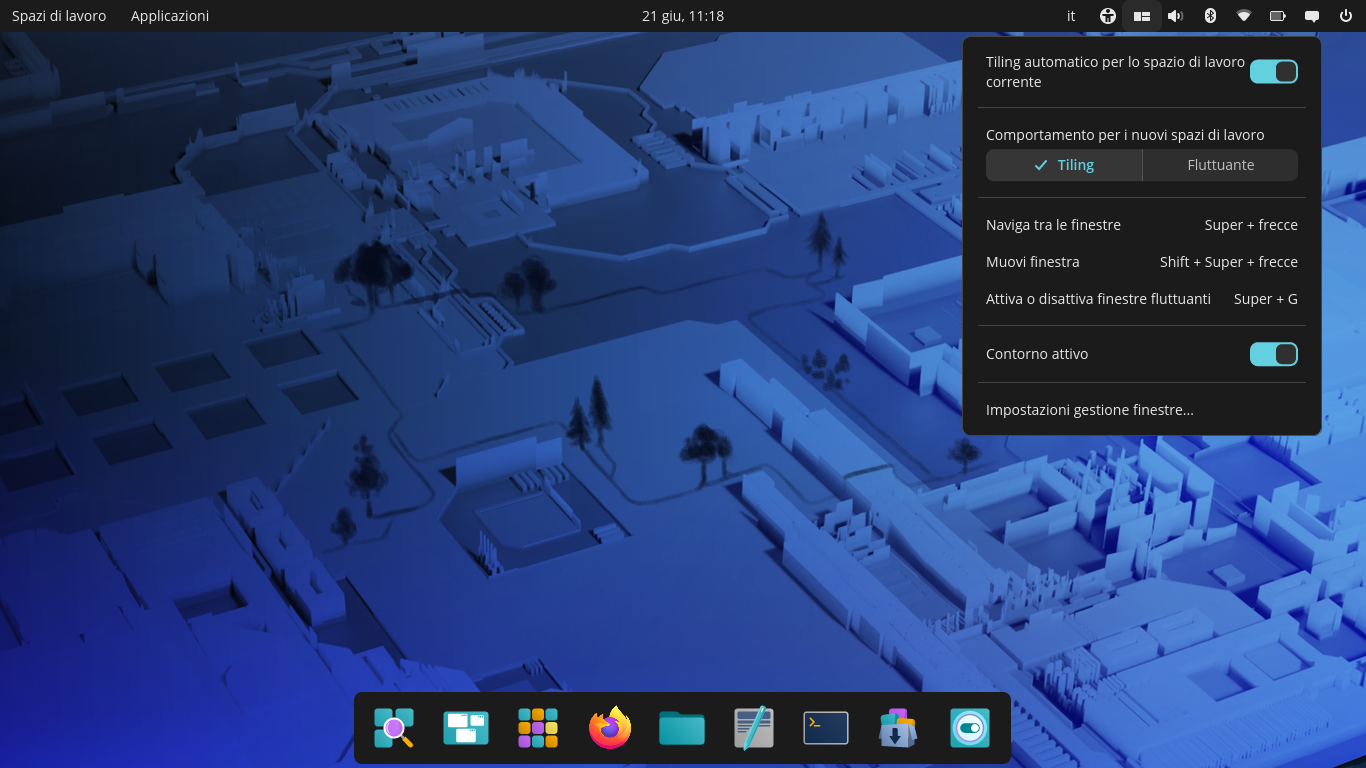Screen dimensions: 1366x768
Task: Open the power menu in top bar
Action: tap(1345, 16)
